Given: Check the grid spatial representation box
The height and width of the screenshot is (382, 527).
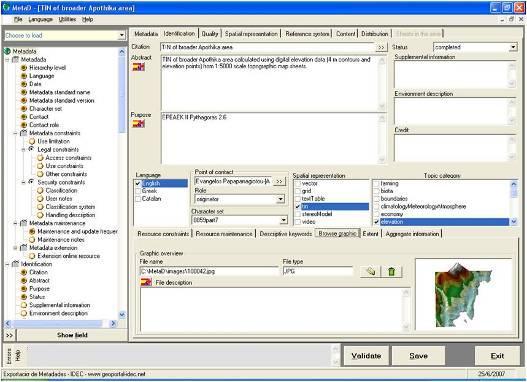Looking at the screenshot, I should point(298,191).
